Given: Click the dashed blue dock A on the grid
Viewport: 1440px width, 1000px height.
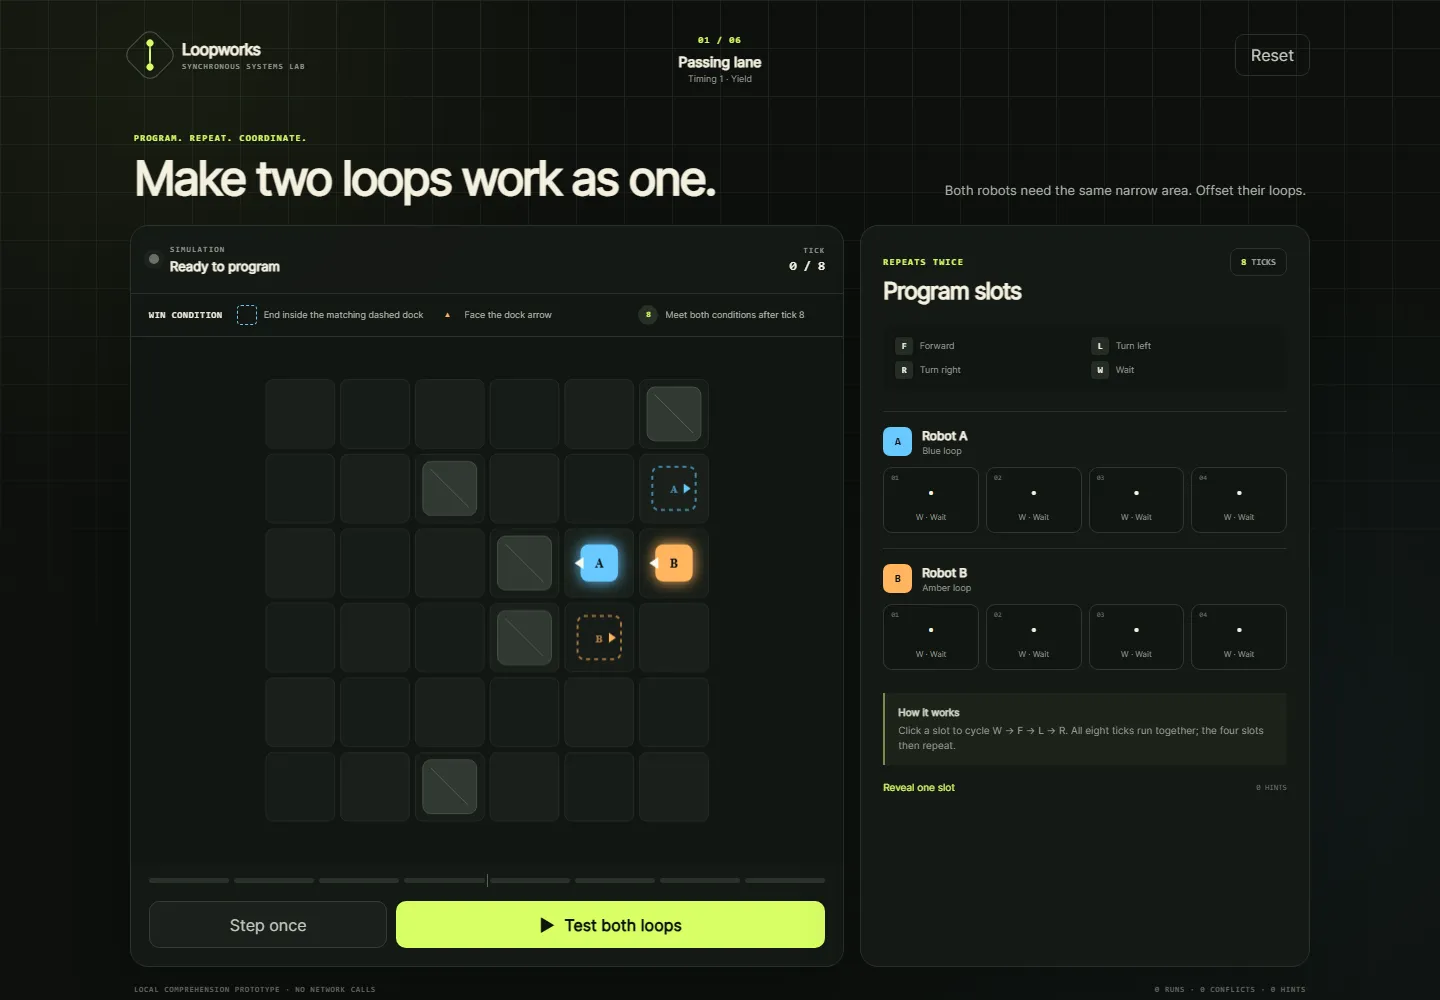Looking at the screenshot, I should click(x=674, y=489).
